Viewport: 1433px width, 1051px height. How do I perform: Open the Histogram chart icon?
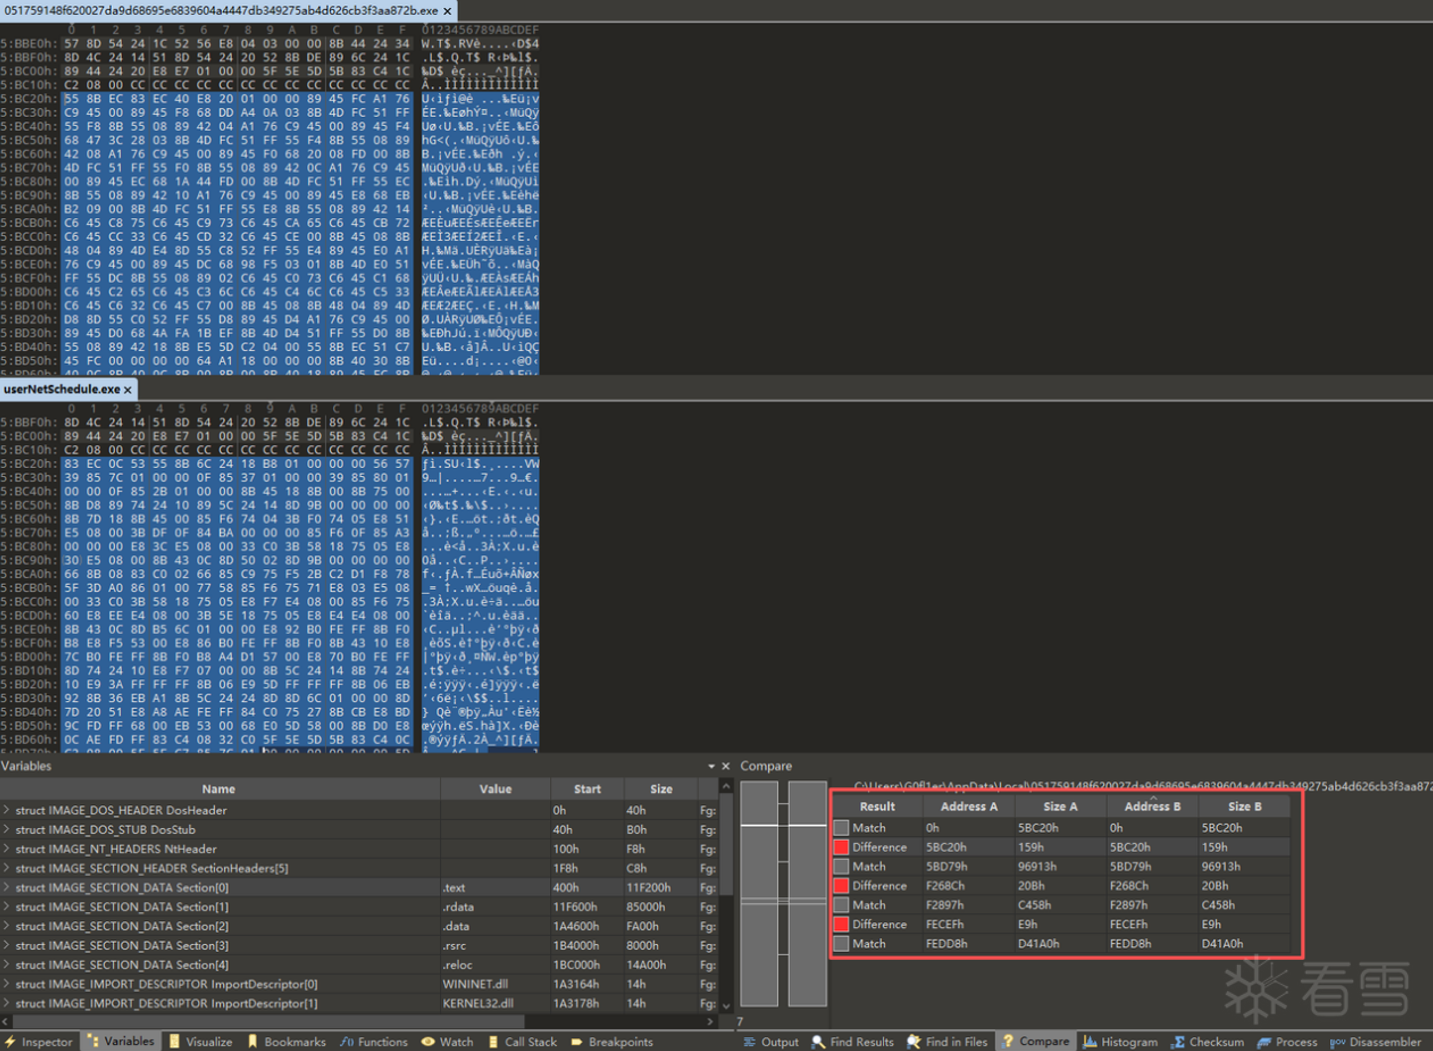pos(1090,1042)
